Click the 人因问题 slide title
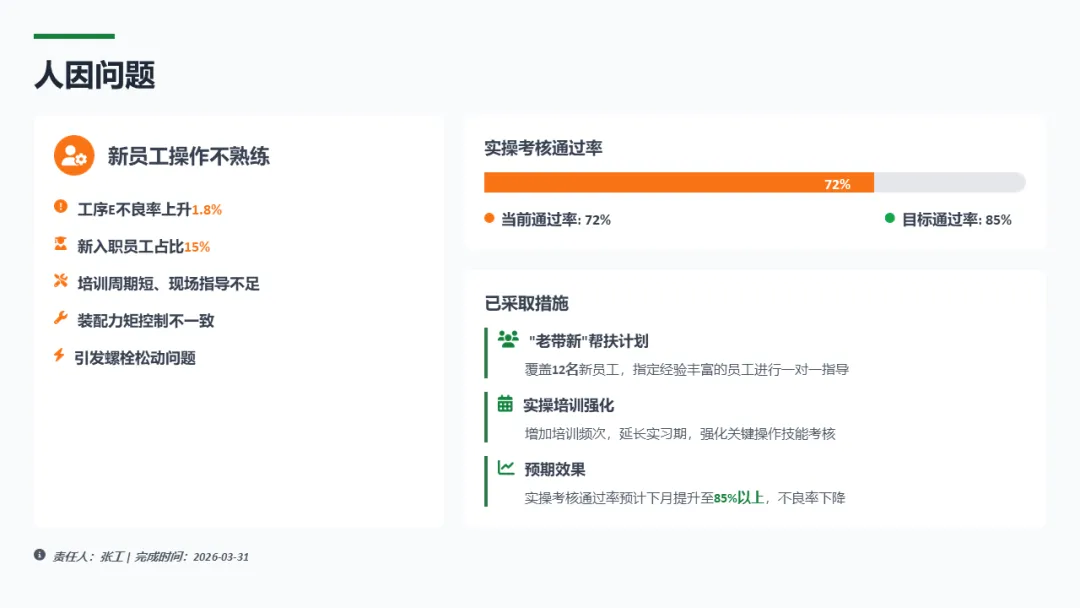1080x608 pixels. 95,75
